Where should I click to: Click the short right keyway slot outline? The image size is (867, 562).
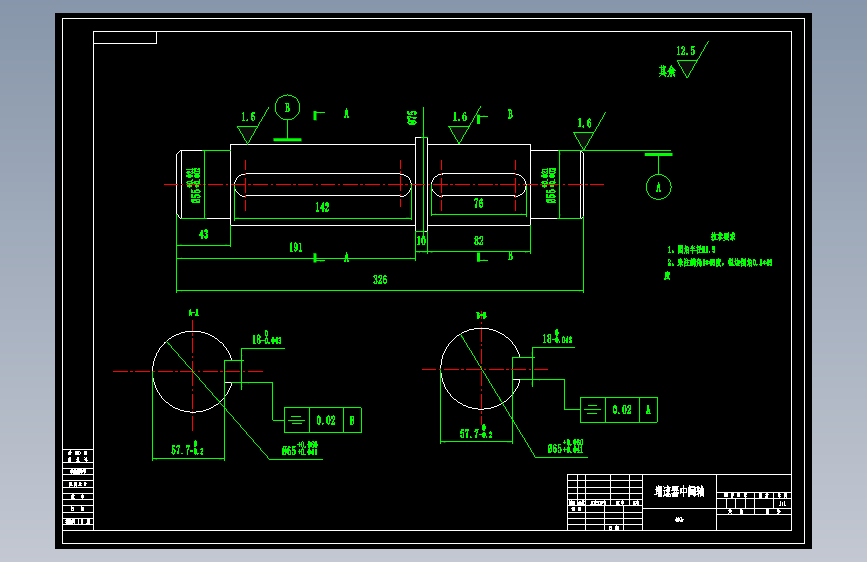coord(479,185)
